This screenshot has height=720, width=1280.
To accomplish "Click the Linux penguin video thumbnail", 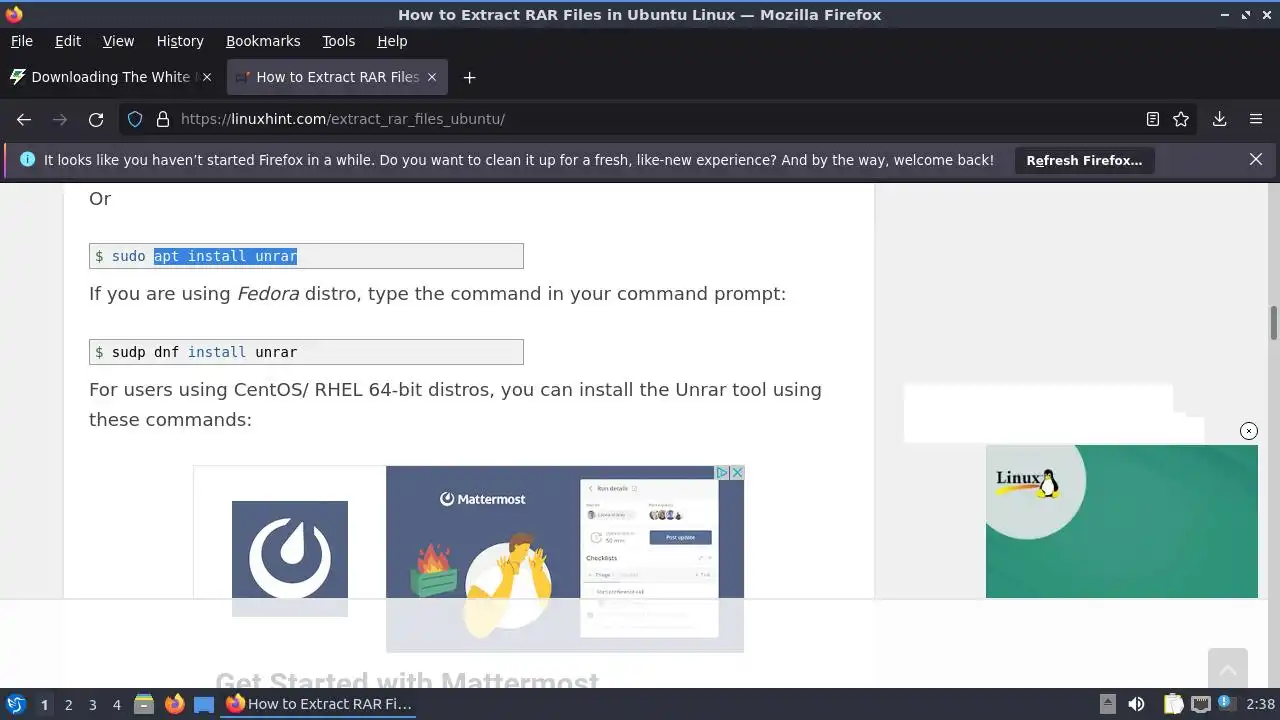I will click(x=1122, y=521).
